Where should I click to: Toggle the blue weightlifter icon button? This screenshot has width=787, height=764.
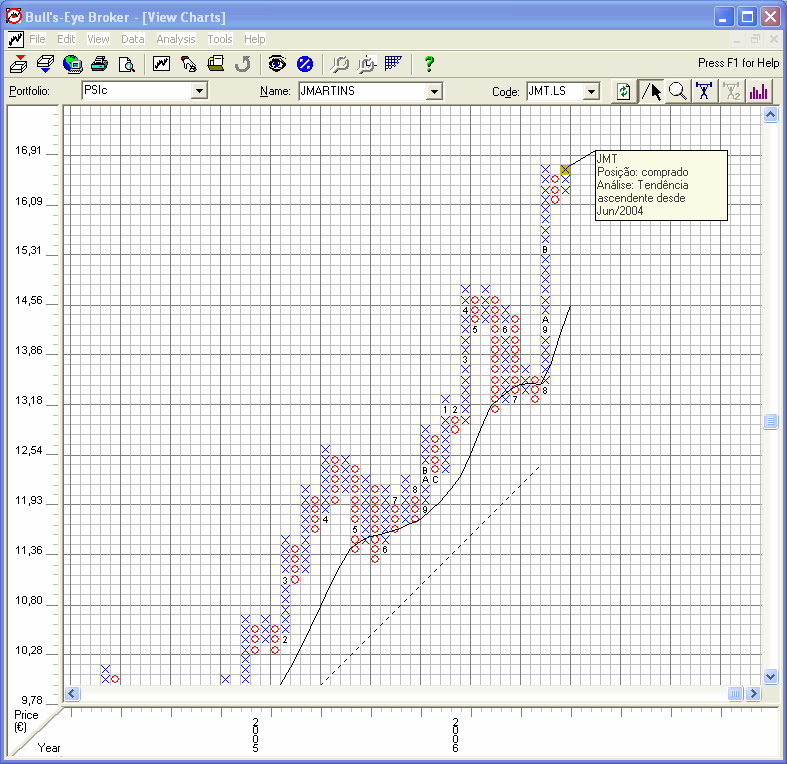pos(705,91)
